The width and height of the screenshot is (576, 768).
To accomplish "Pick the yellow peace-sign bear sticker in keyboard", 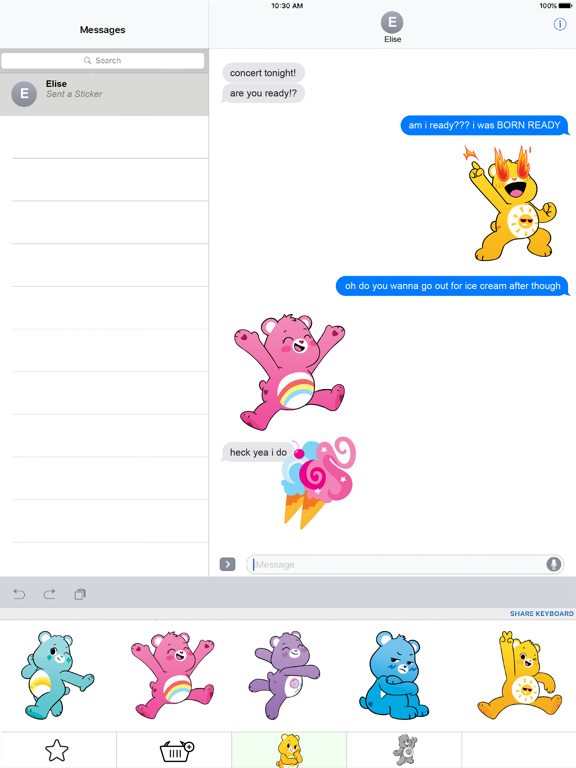I will [519, 675].
